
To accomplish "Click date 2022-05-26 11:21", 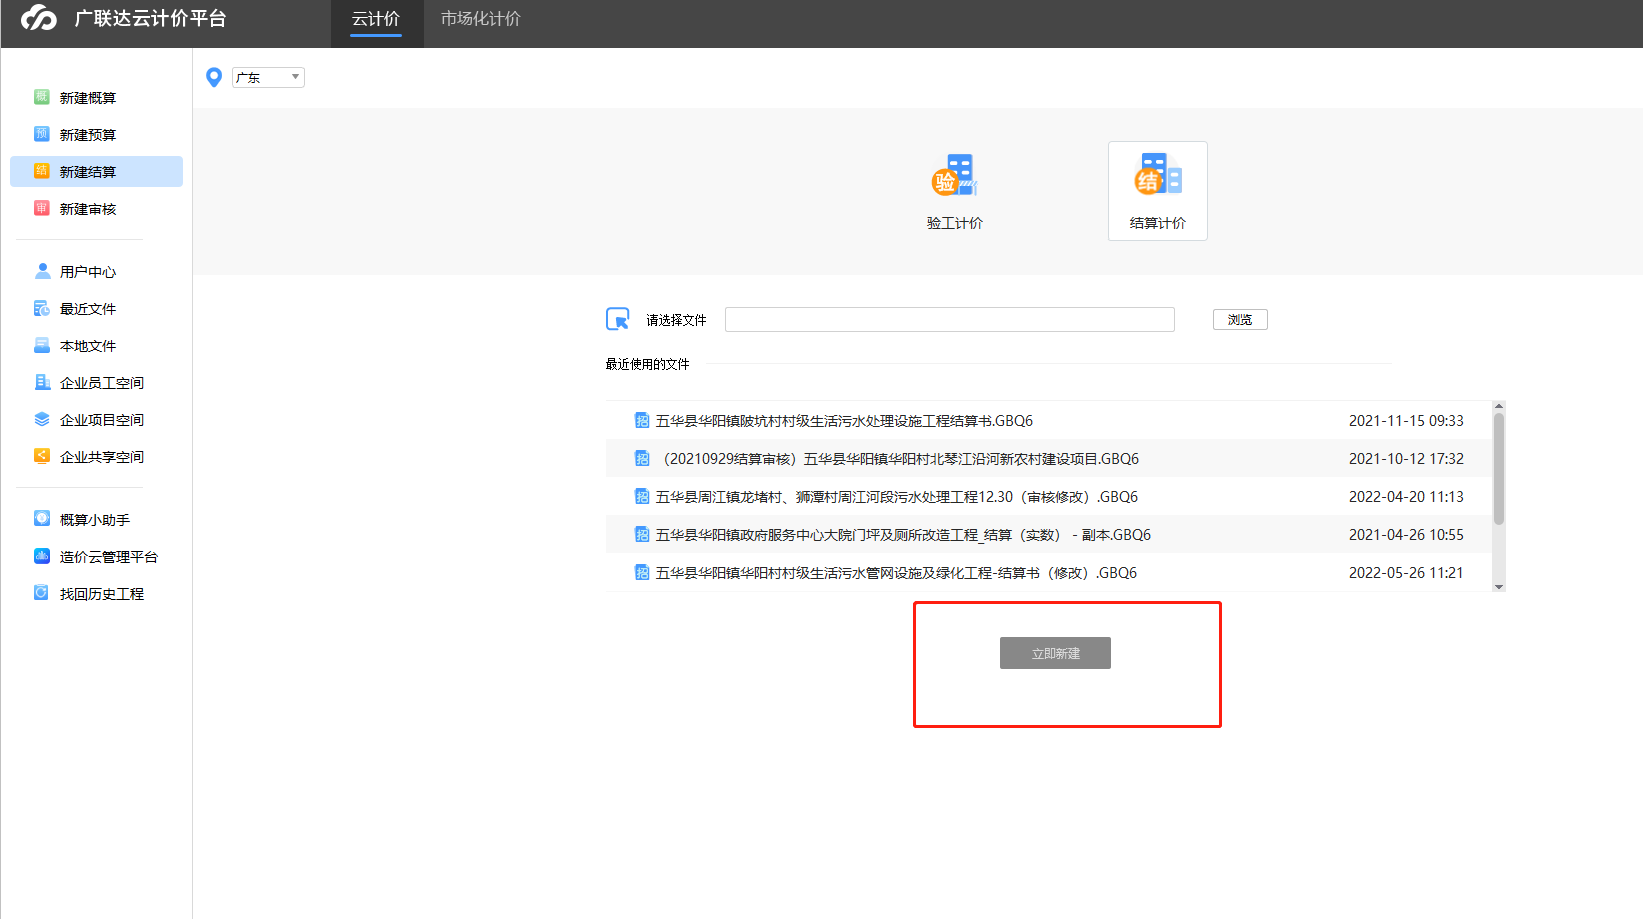I will (1406, 573).
